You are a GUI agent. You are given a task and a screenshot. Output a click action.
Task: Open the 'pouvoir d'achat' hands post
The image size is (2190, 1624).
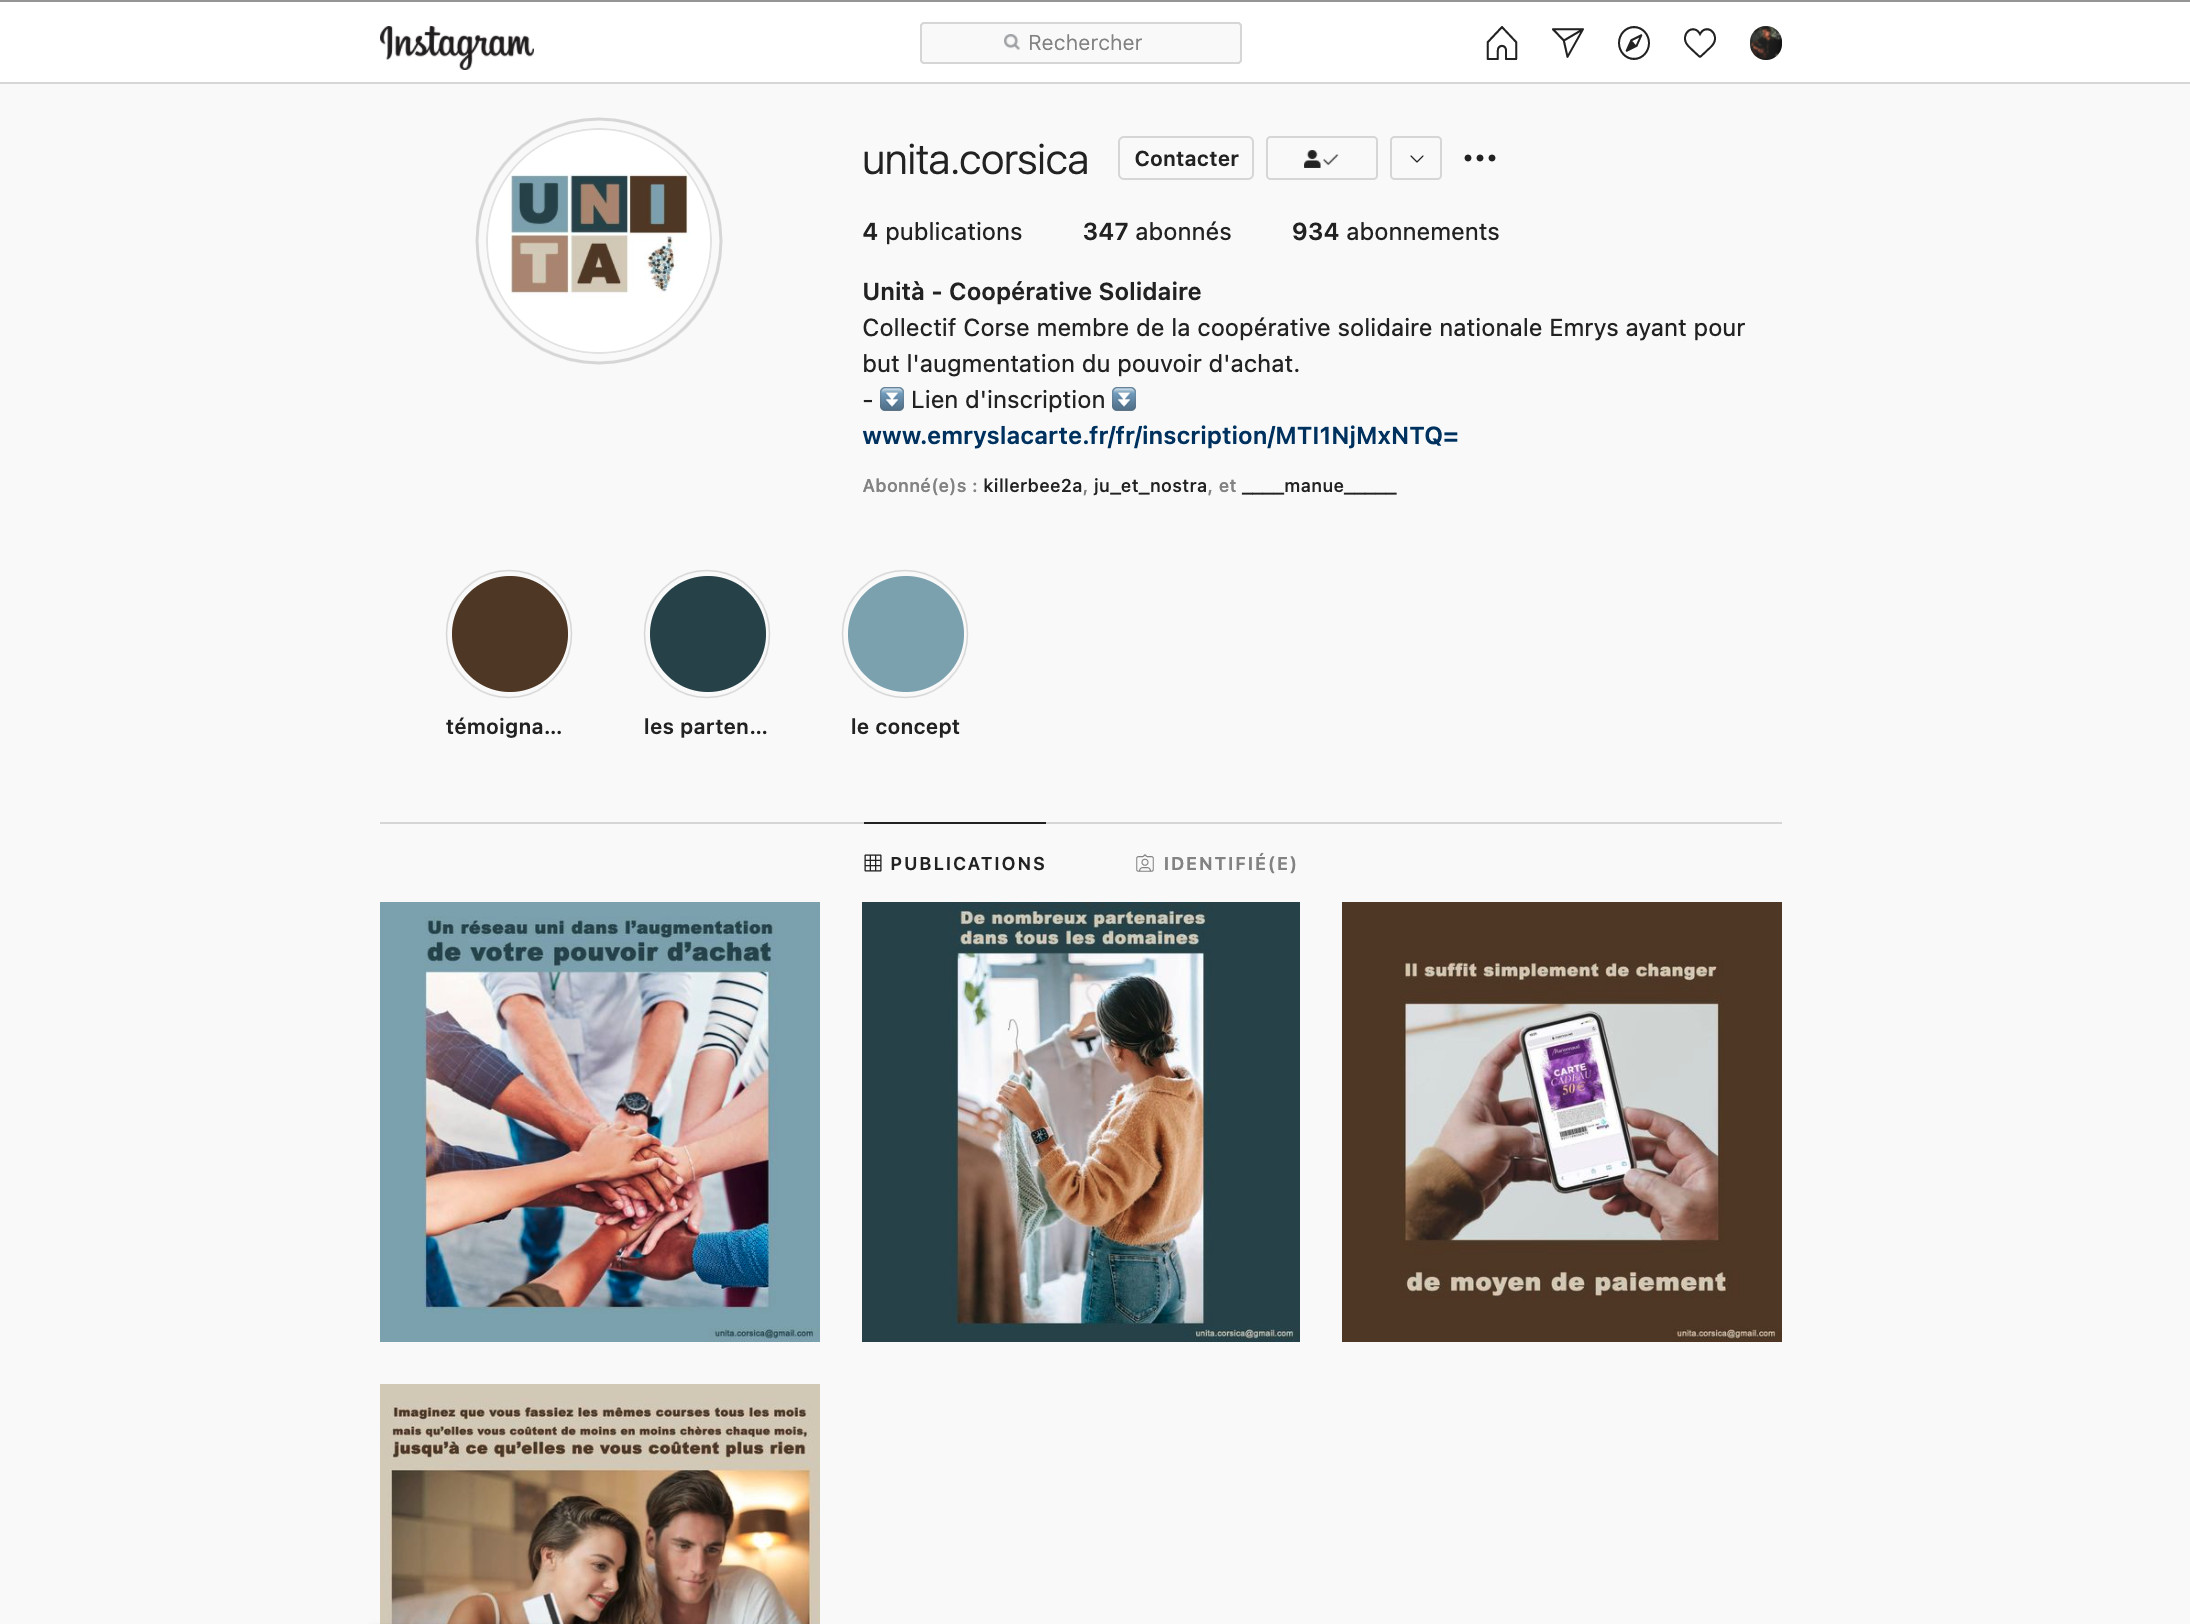coord(600,1122)
